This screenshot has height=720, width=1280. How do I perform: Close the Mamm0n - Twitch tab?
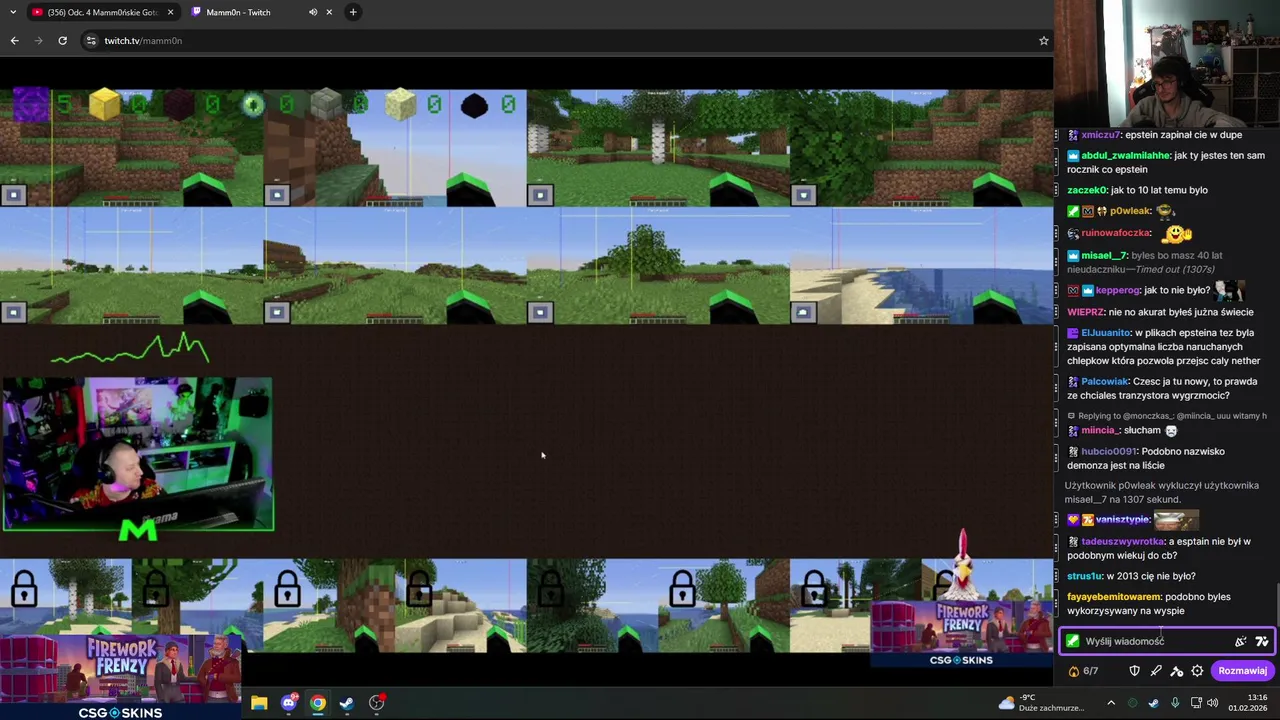329,12
